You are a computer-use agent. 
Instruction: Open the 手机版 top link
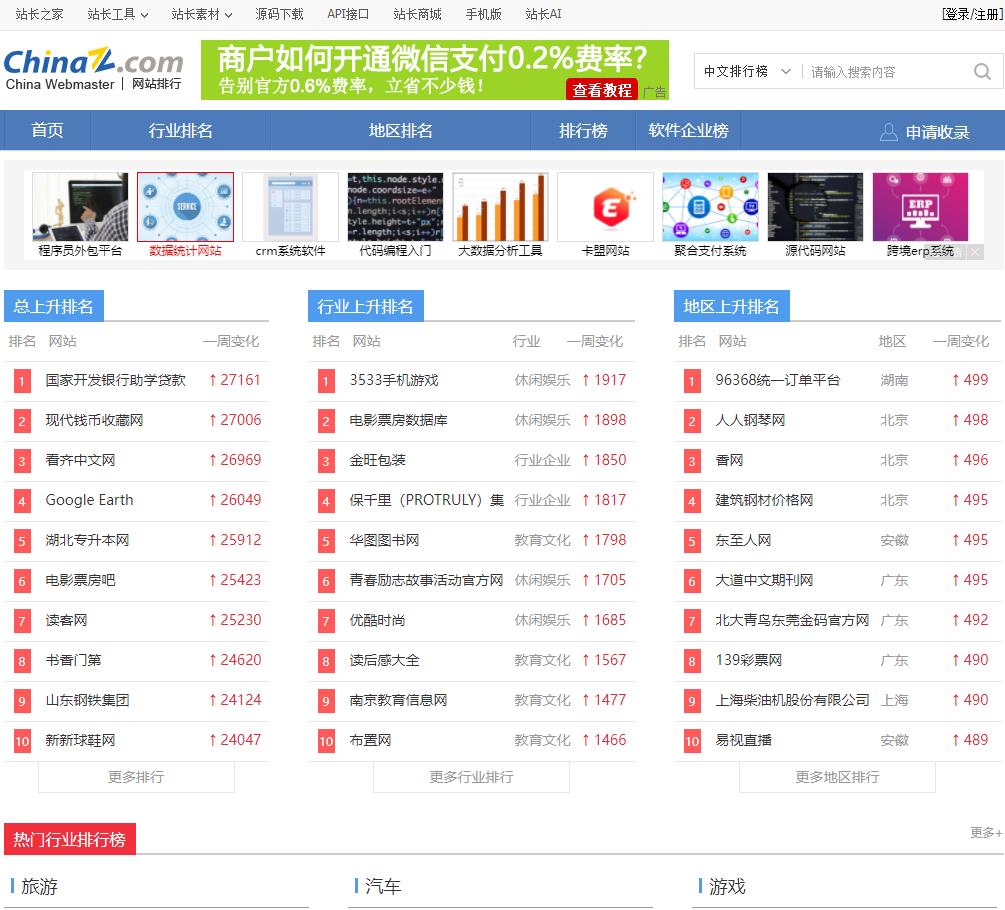pyautogui.click(x=483, y=14)
